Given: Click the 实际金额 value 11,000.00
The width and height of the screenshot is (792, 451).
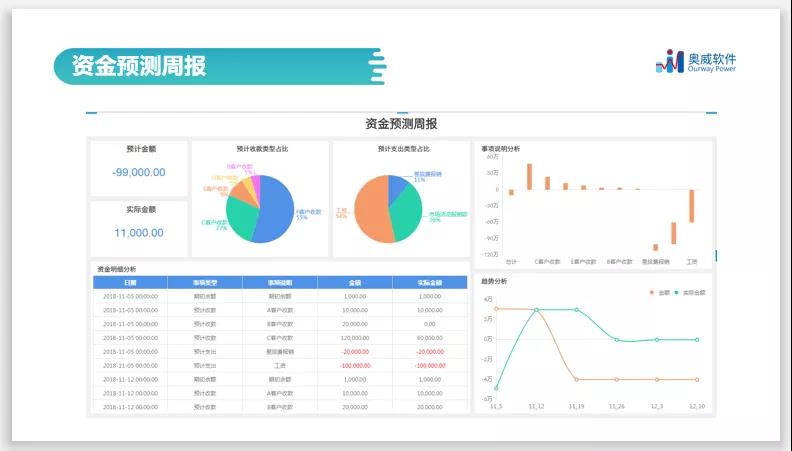Looking at the screenshot, I should (x=139, y=233).
